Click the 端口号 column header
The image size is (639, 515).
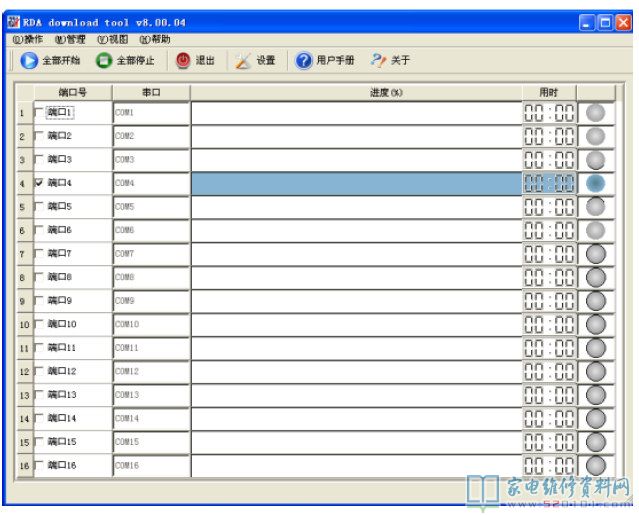coord(73,93)
